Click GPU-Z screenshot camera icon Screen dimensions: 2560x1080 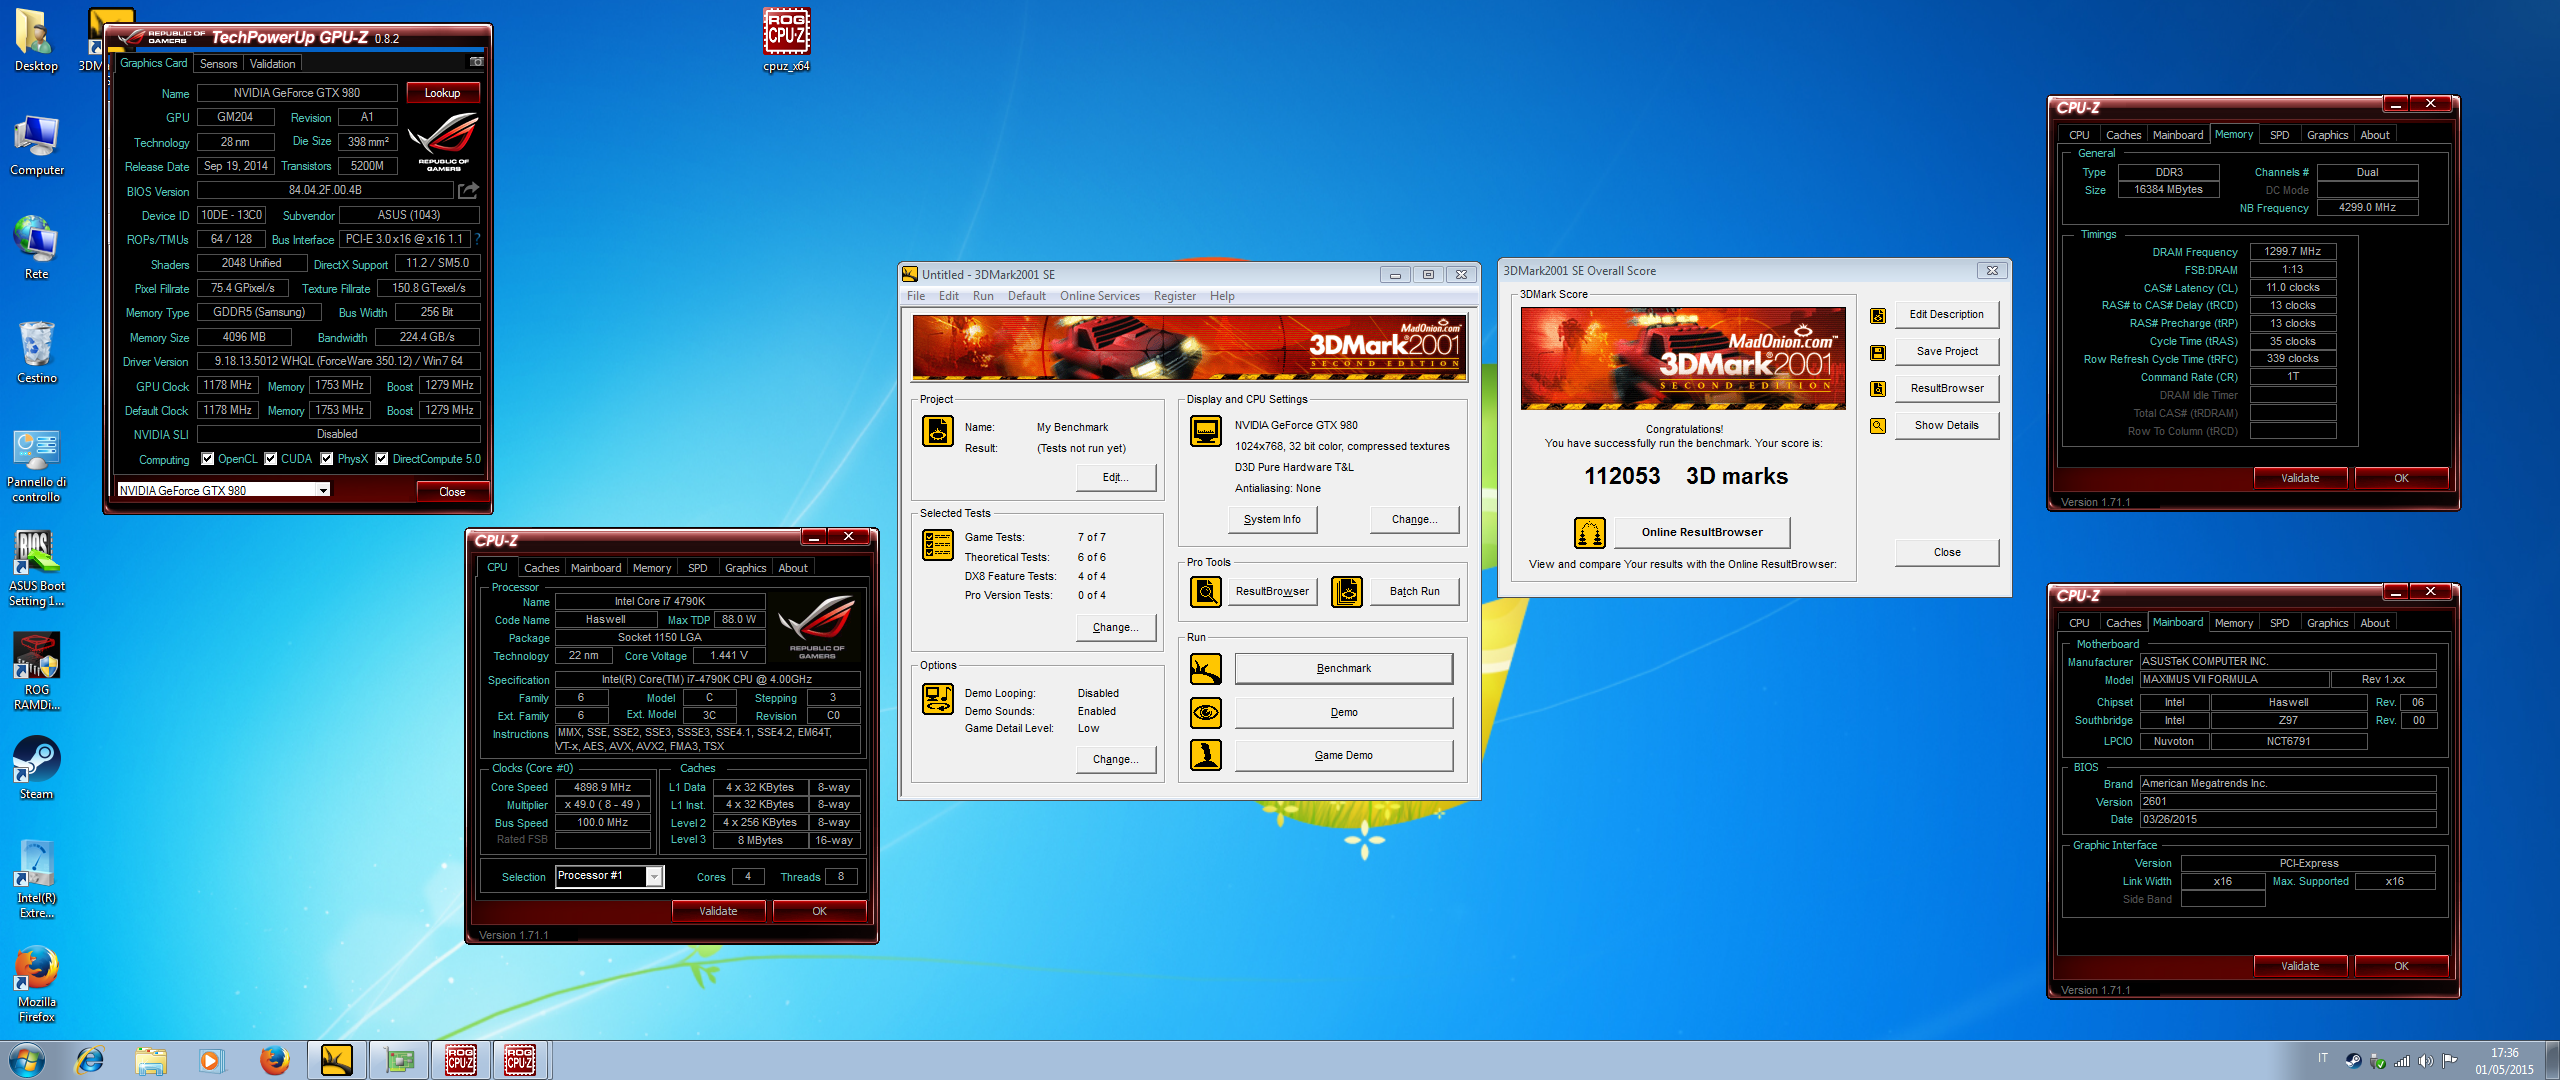476,62
